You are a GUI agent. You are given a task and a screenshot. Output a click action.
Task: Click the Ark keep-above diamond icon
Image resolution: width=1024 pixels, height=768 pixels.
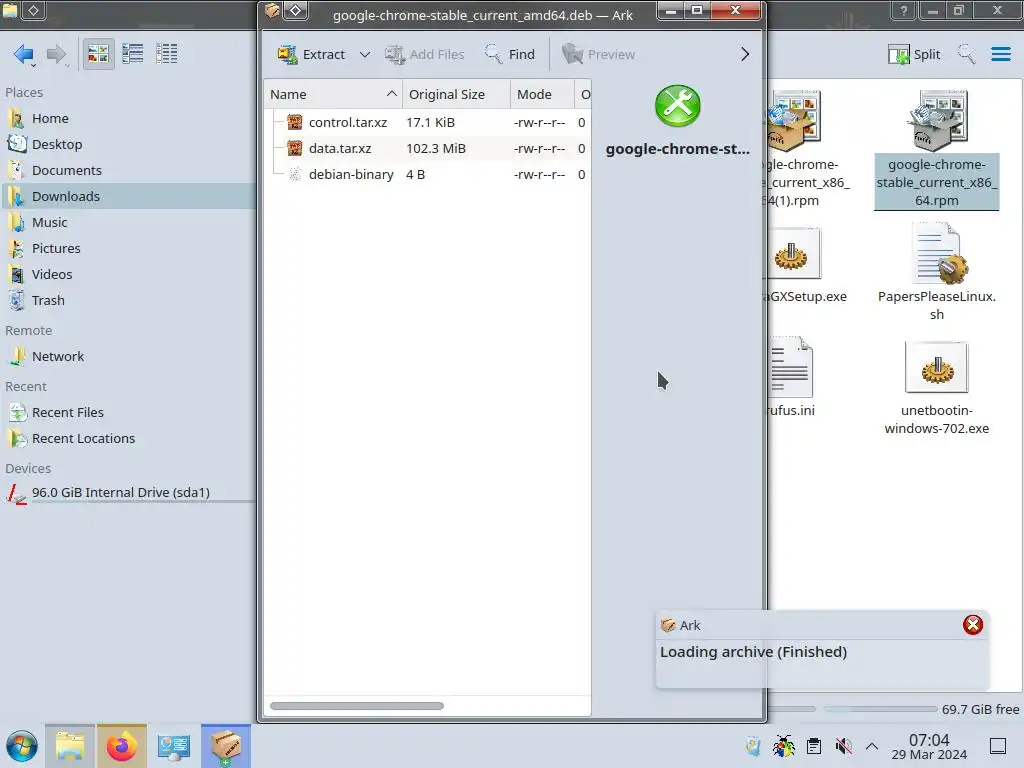(295, 10)
